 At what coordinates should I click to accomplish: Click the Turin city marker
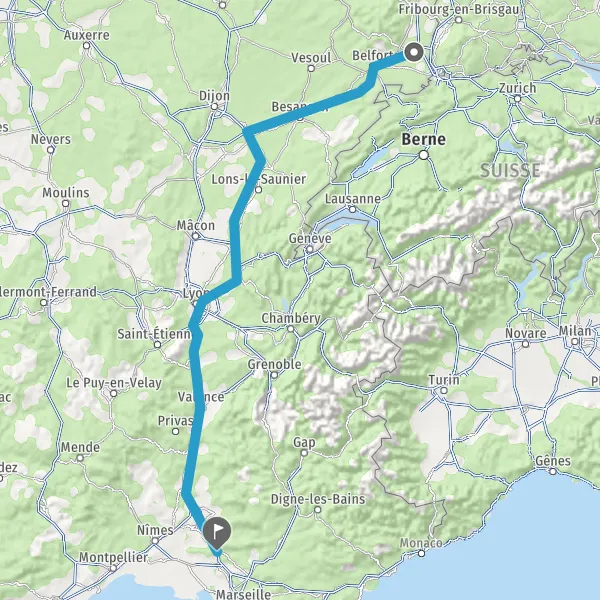coord(444,391)
